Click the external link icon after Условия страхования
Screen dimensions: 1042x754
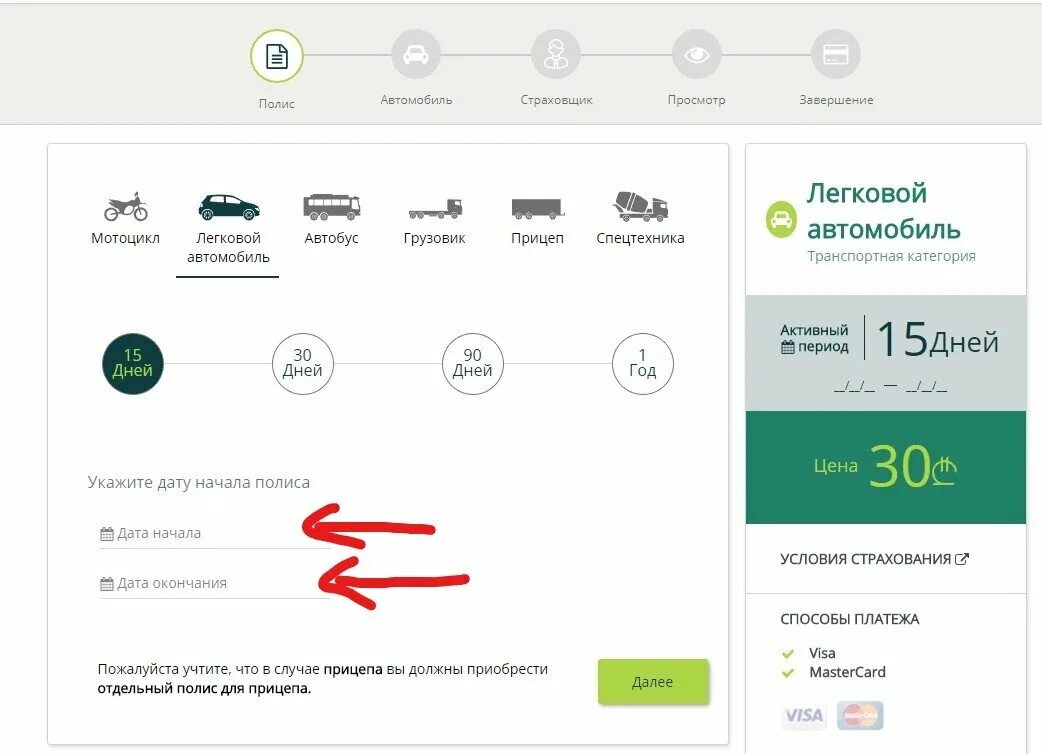(x=962, y=559)
